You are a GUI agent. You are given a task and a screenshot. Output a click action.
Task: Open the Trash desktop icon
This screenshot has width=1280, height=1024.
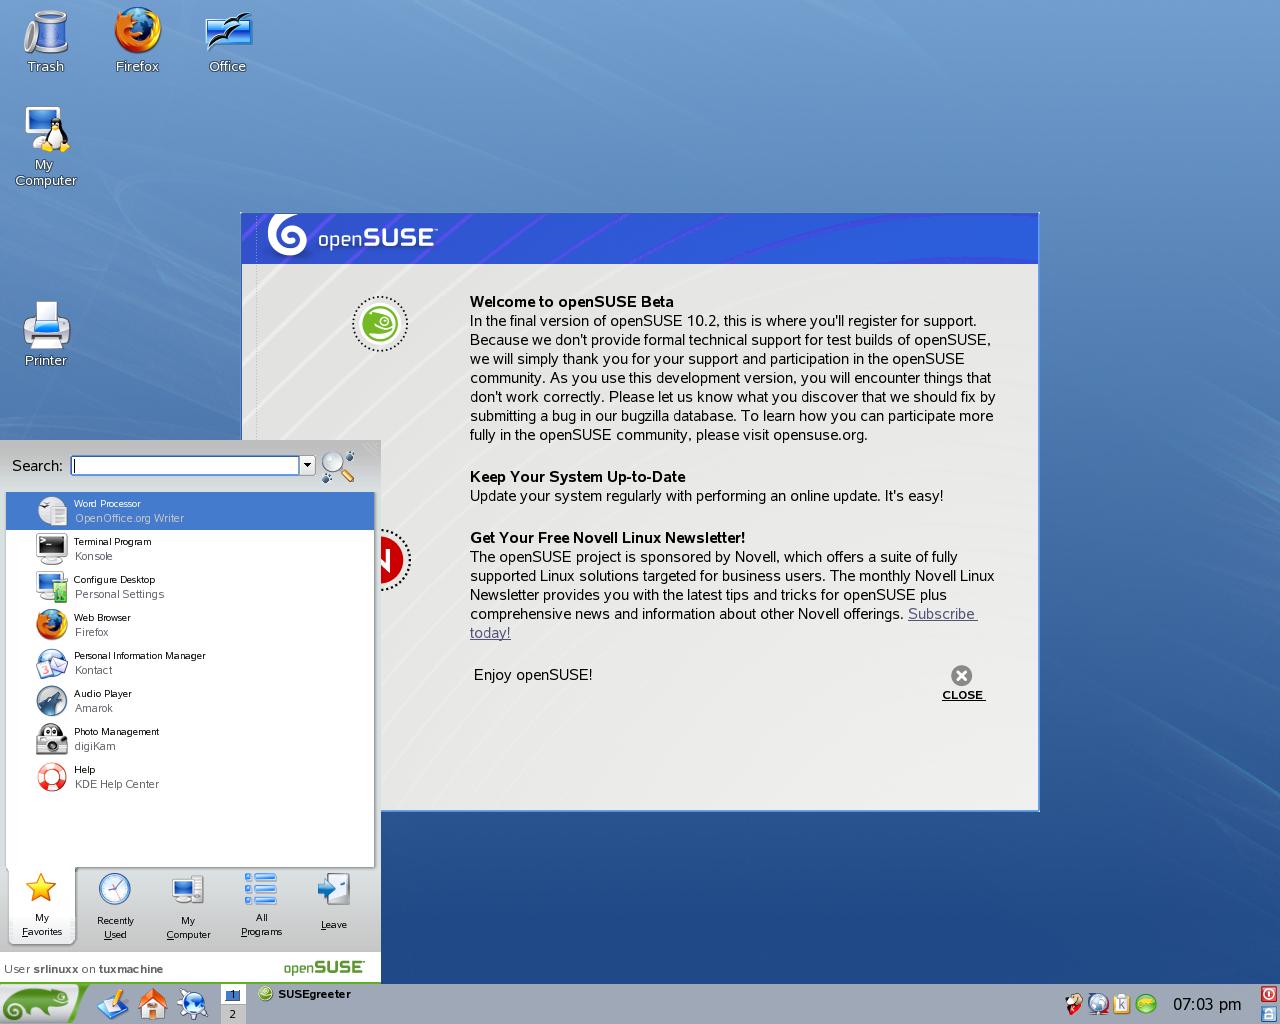45,41
